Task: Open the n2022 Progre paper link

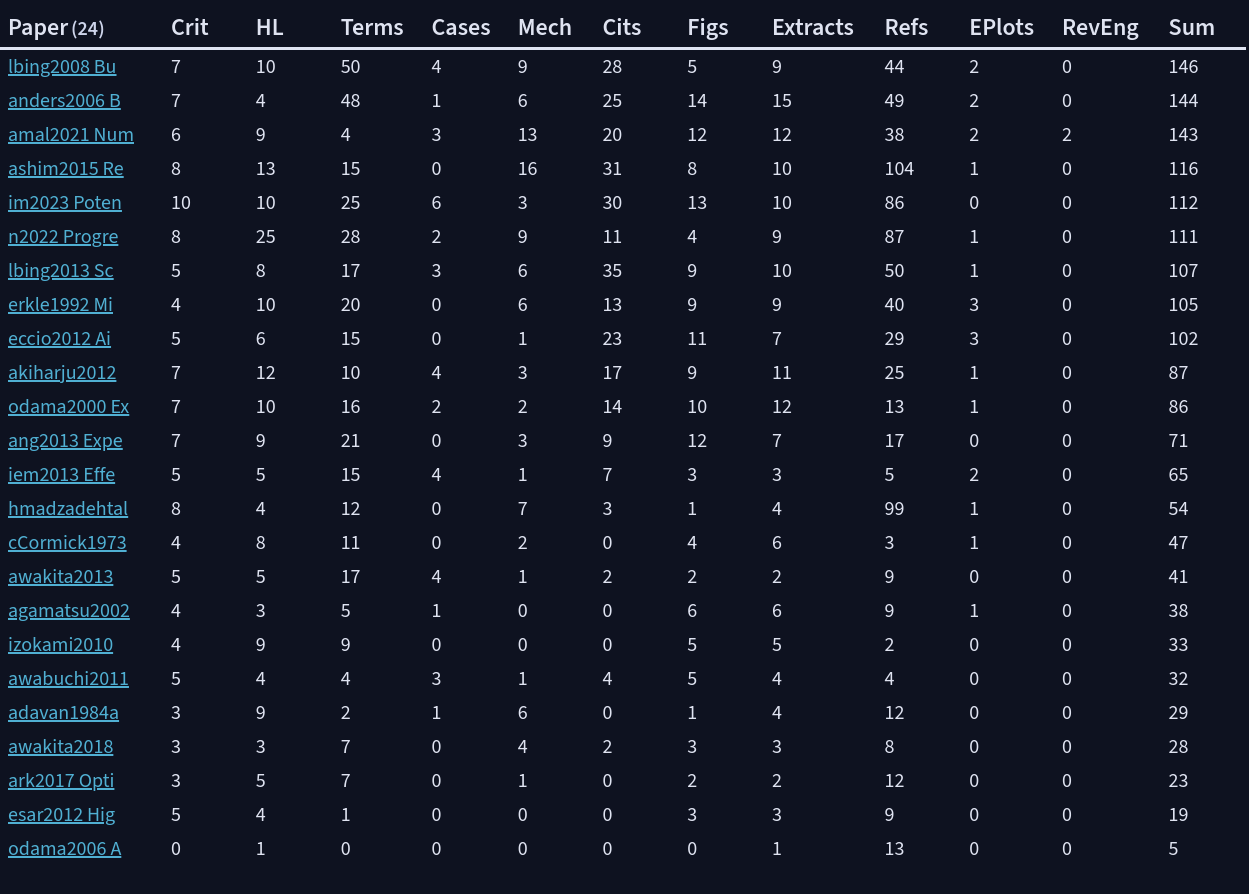Action: [x=63, y=237]
